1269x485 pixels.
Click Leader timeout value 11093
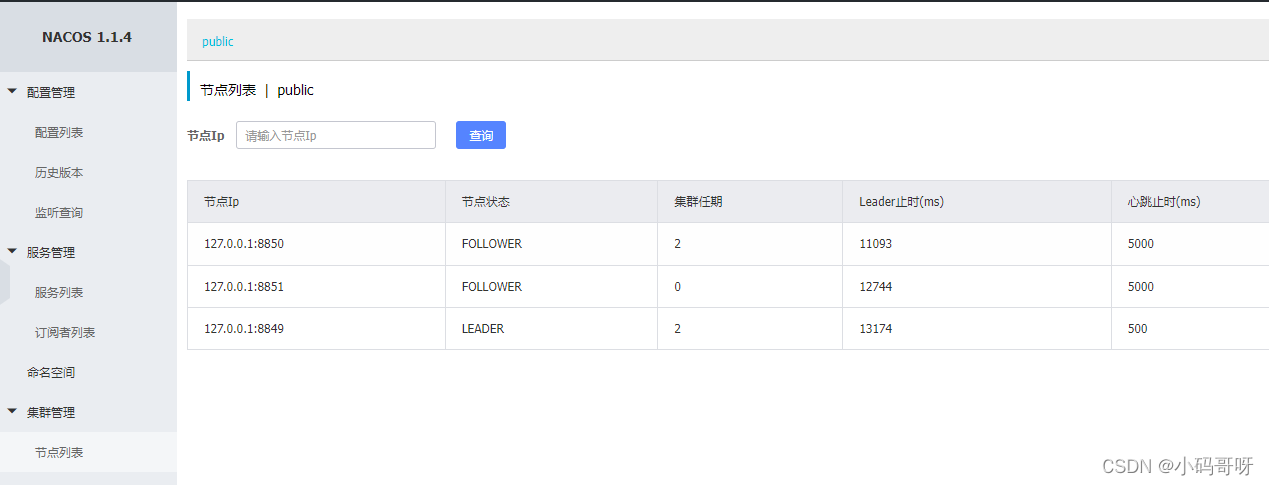click(x=875, y=244)
